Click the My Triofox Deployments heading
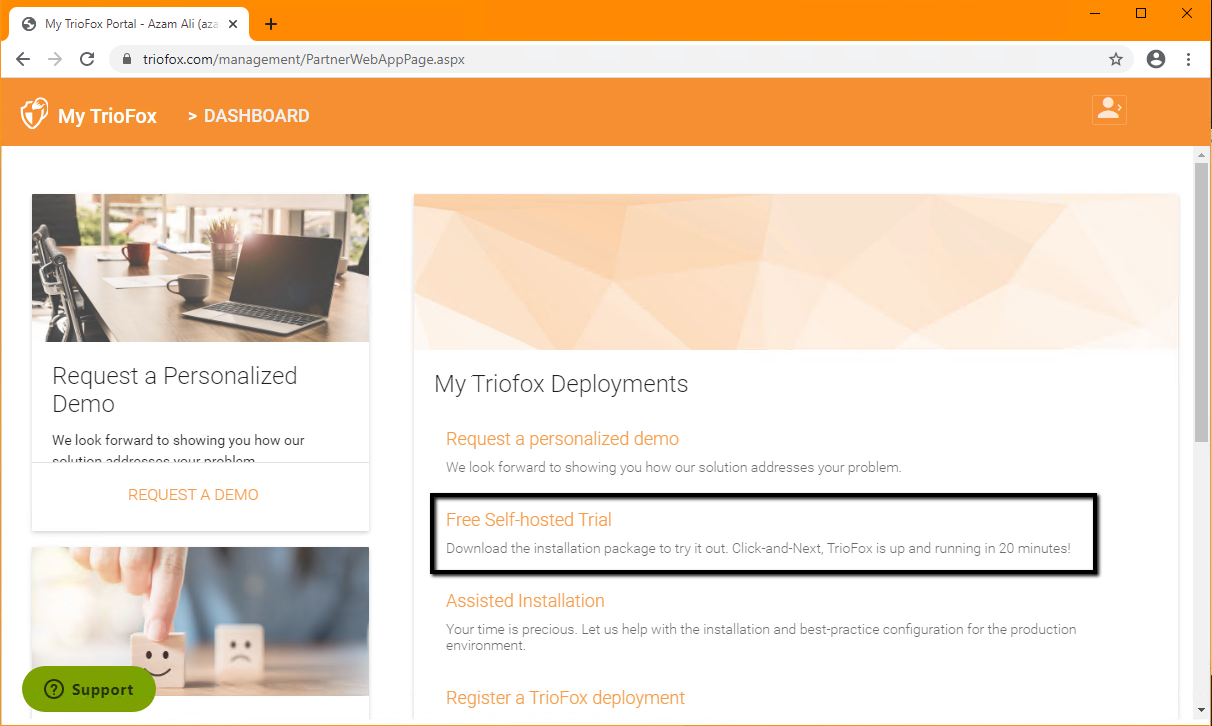Image resolution: width=1212 pixels, height=726 pixels. [x=561, y=384]
